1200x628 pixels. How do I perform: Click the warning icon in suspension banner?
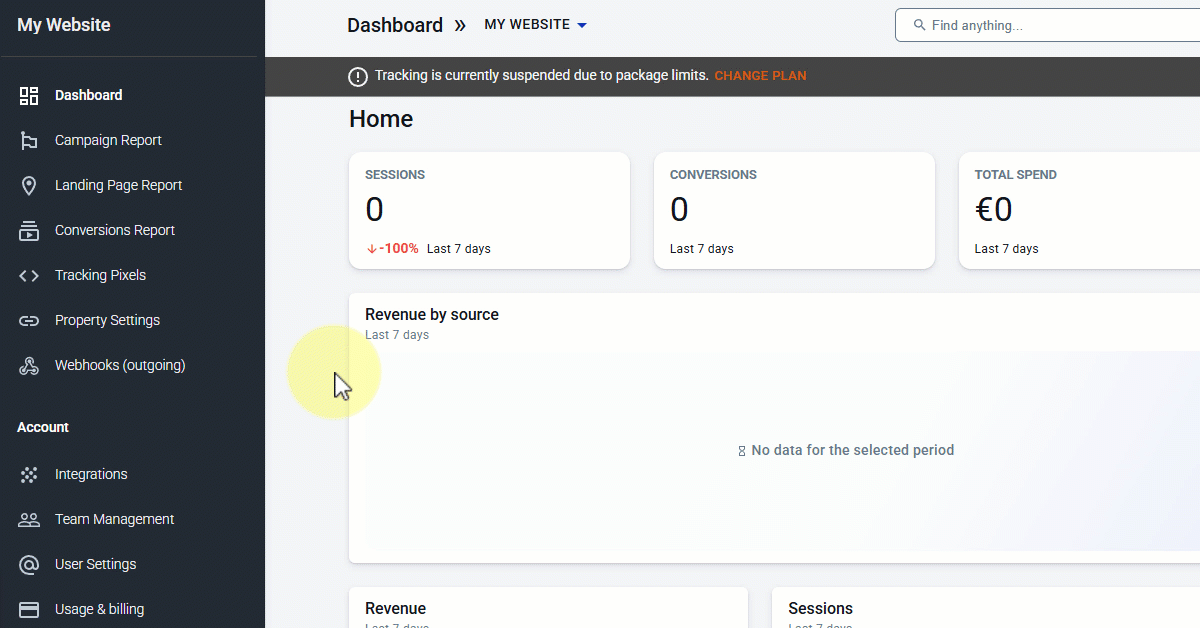pos(357,76)
